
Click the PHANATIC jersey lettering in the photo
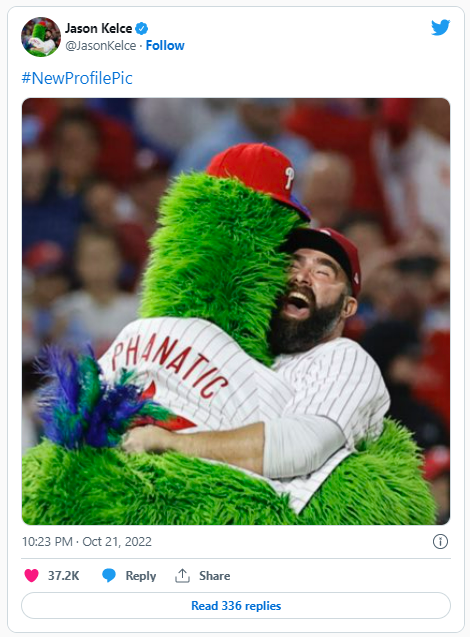169,364
